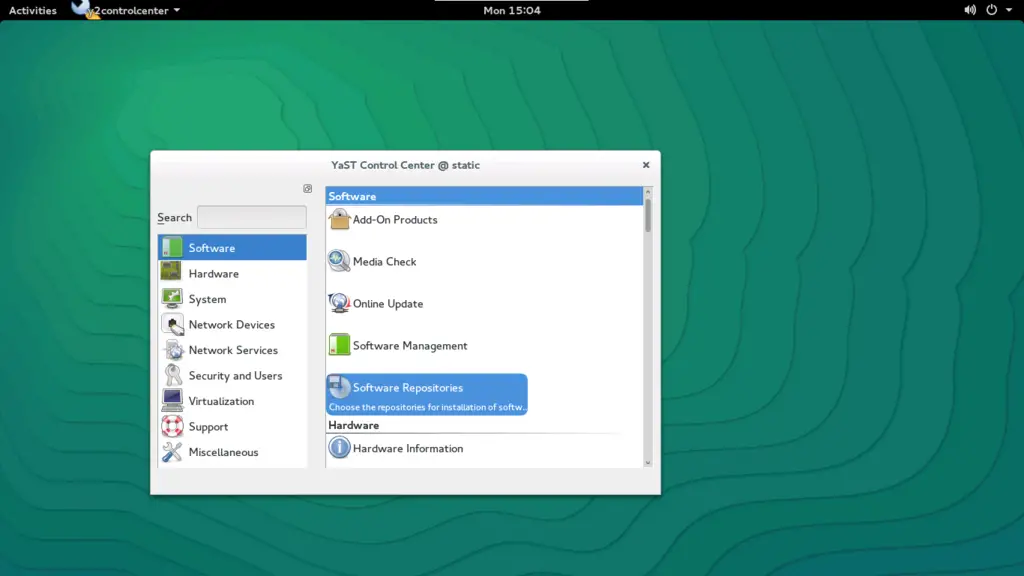Viewport: 1024px width, 576px height.
Task: Click the scrollbar down arrow
Action: click(x=648, y=463)
